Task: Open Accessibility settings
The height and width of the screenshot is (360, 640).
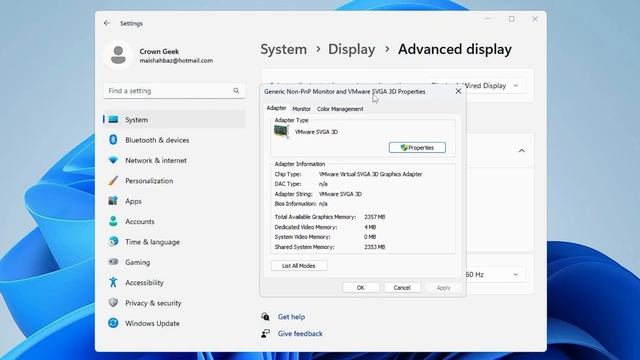Action: coord(174,282)
